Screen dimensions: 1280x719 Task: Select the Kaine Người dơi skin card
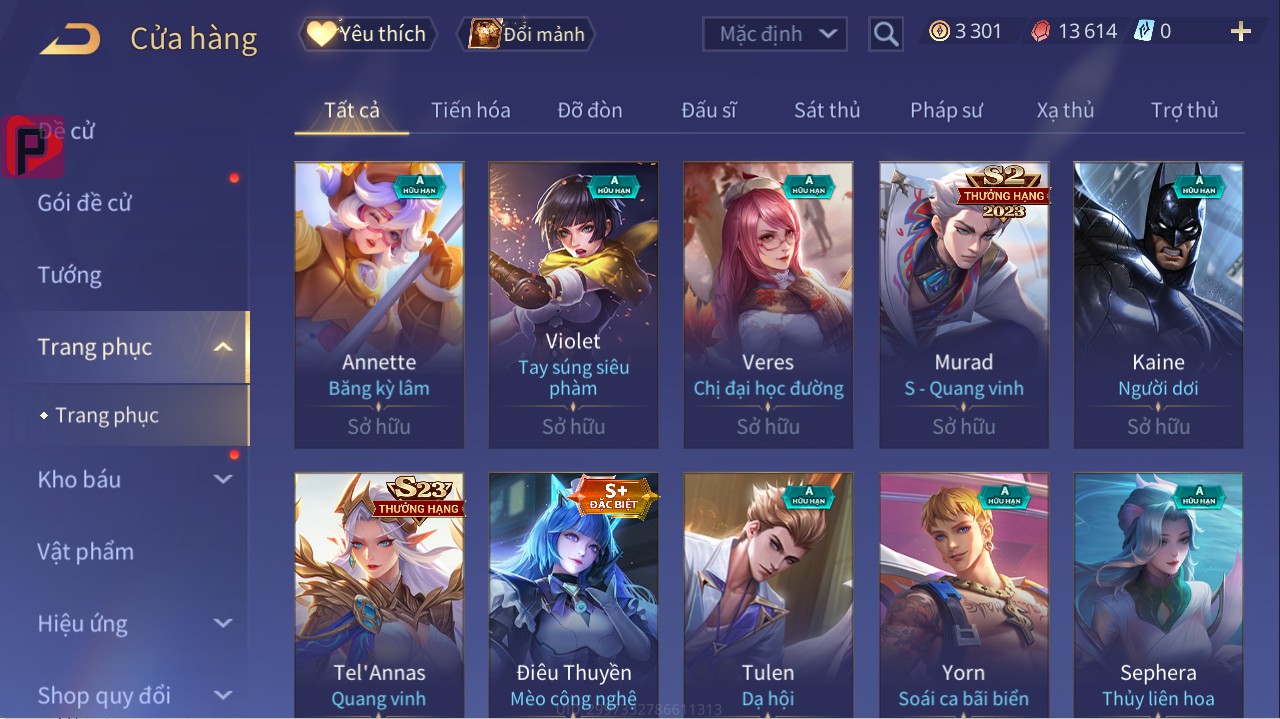(x=1158, y=305)
